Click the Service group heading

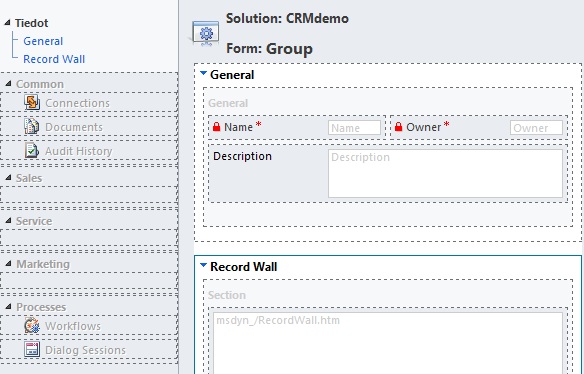pyautogui.click(x=34, y=221)
